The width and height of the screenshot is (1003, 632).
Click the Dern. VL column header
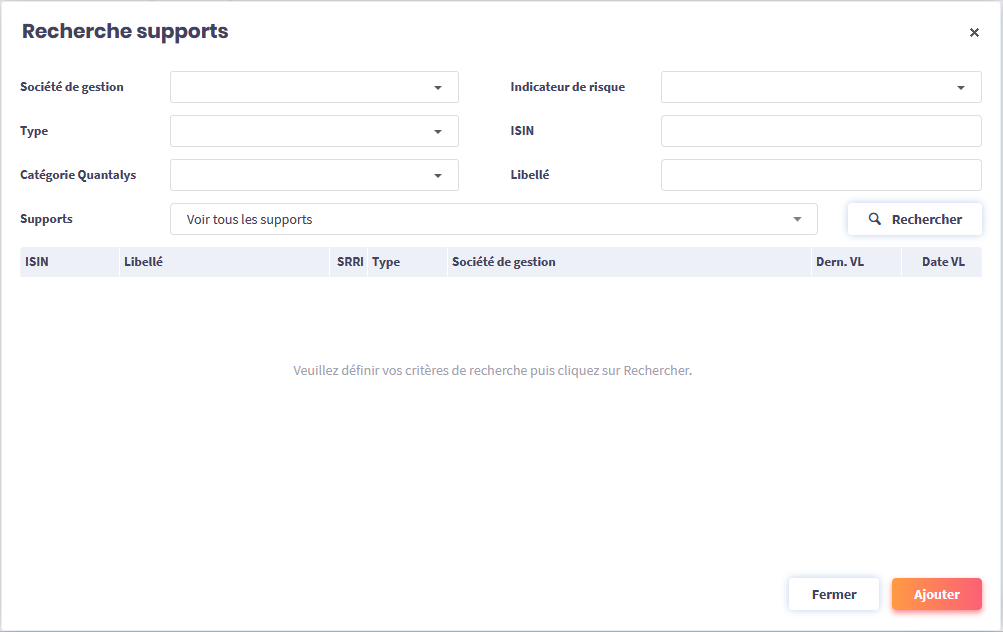click(x=839, y=262)
